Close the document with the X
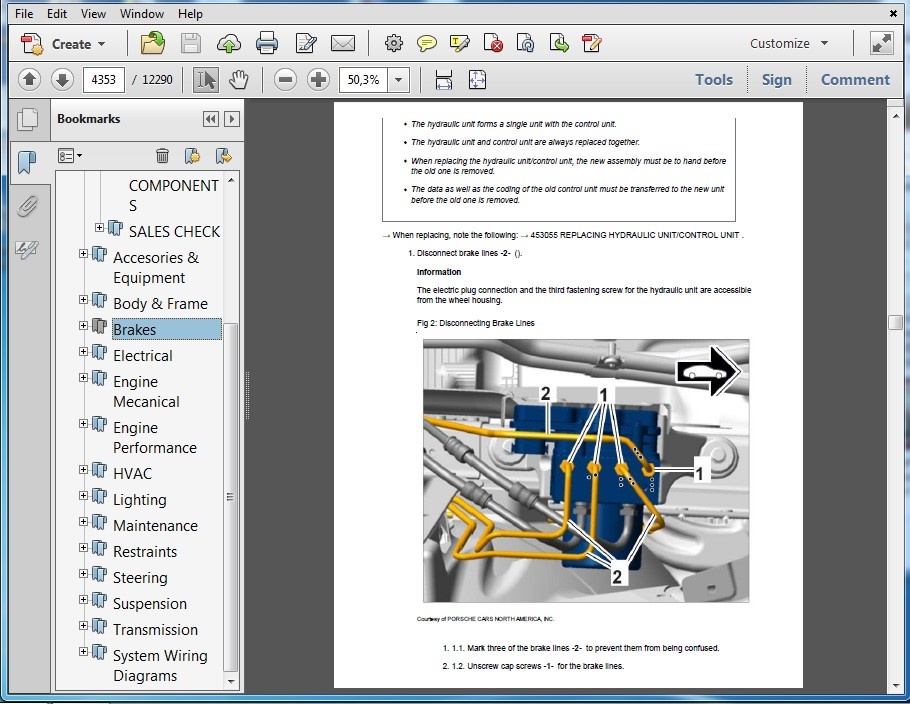The height and width of the screenshot is (704, 910). (x=893, y=13)
